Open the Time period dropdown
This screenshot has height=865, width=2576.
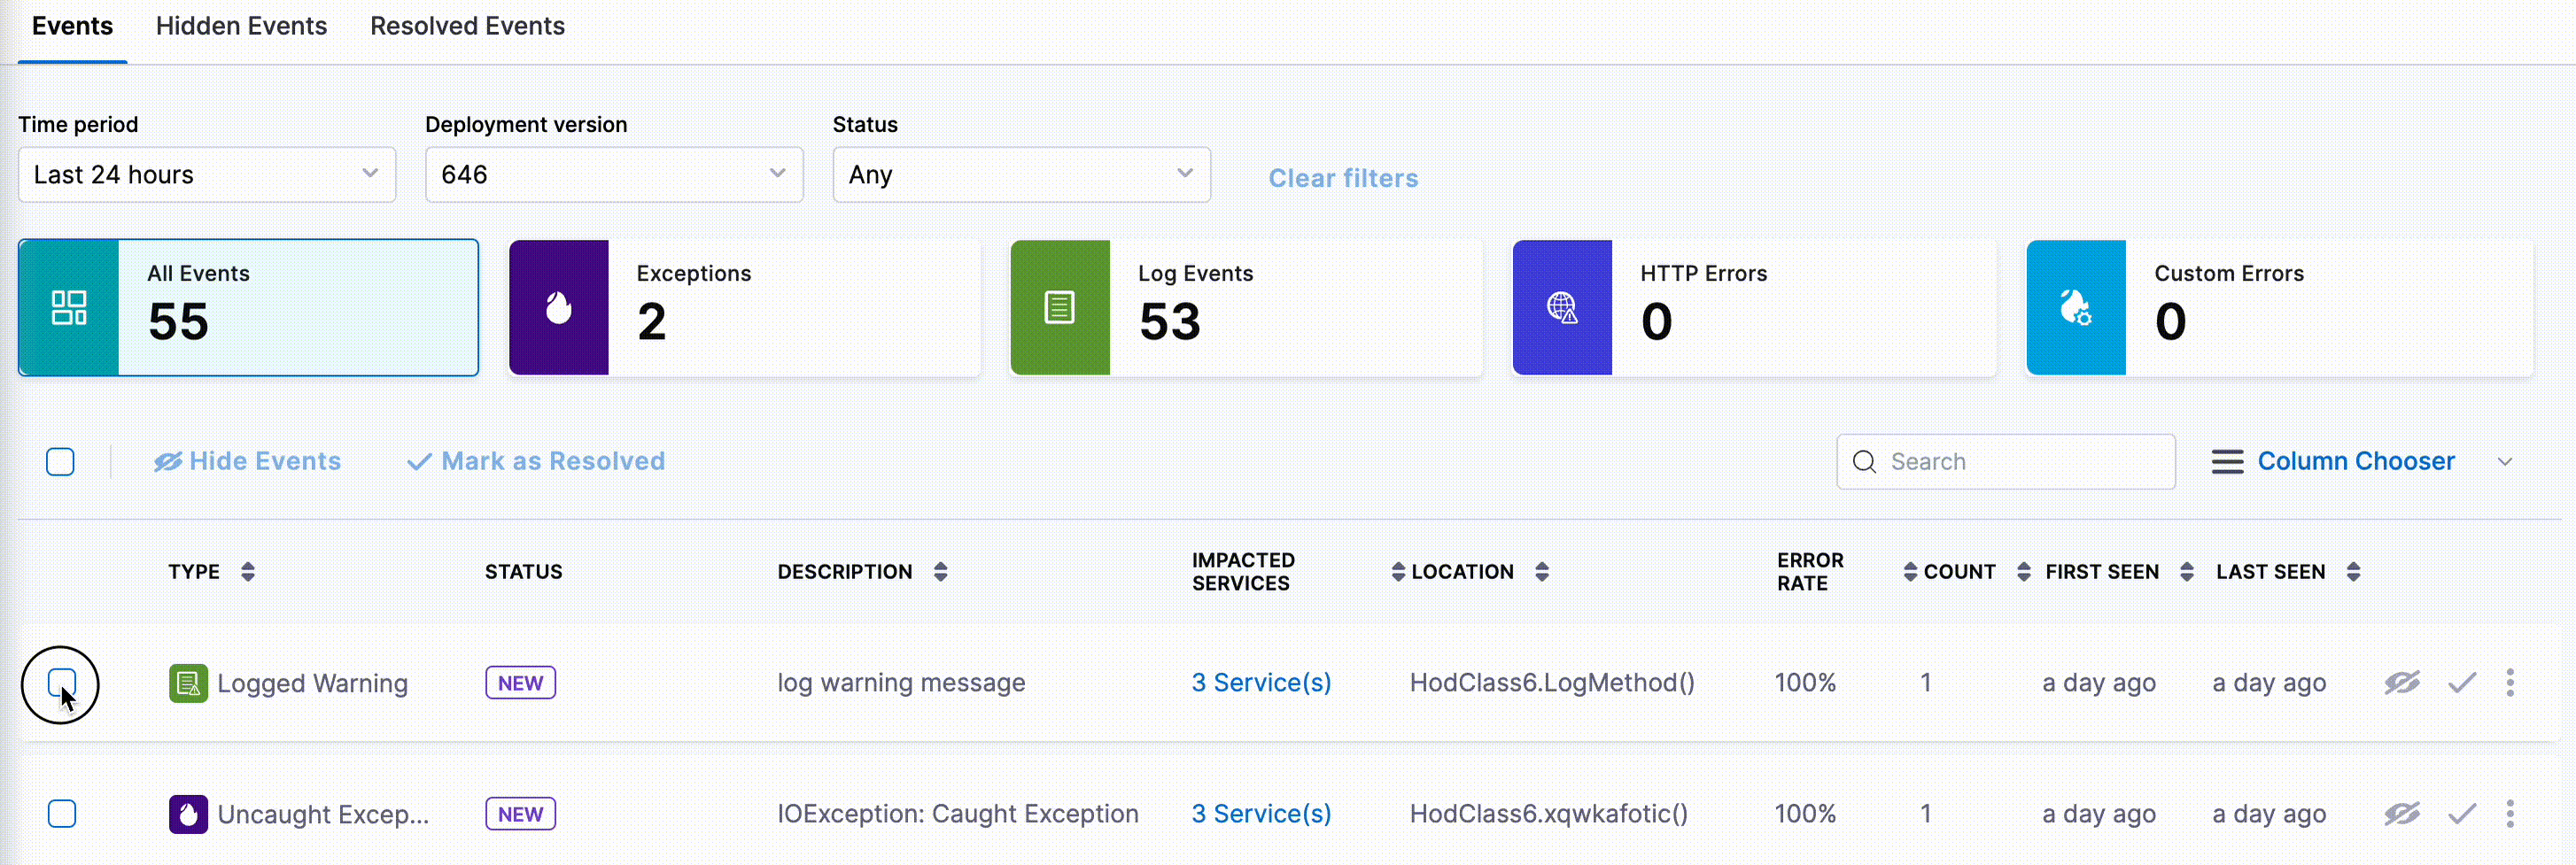click(207, 175)
